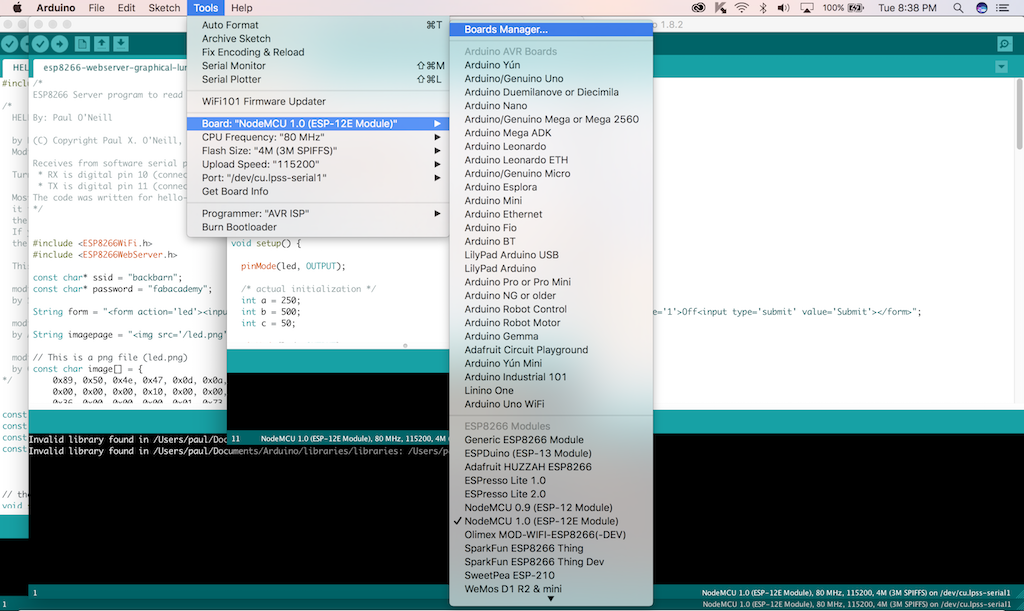Click Burn Bootloader
The height and width of the screenshot is (611, 1024).
tap(318, 227)
